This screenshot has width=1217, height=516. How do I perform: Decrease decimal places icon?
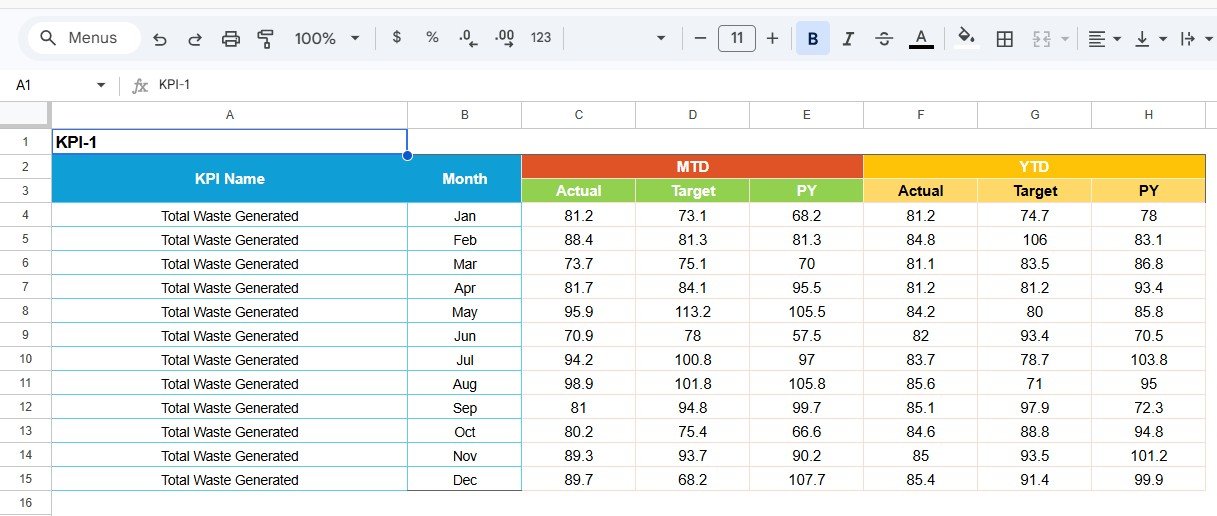click(468, 38)
